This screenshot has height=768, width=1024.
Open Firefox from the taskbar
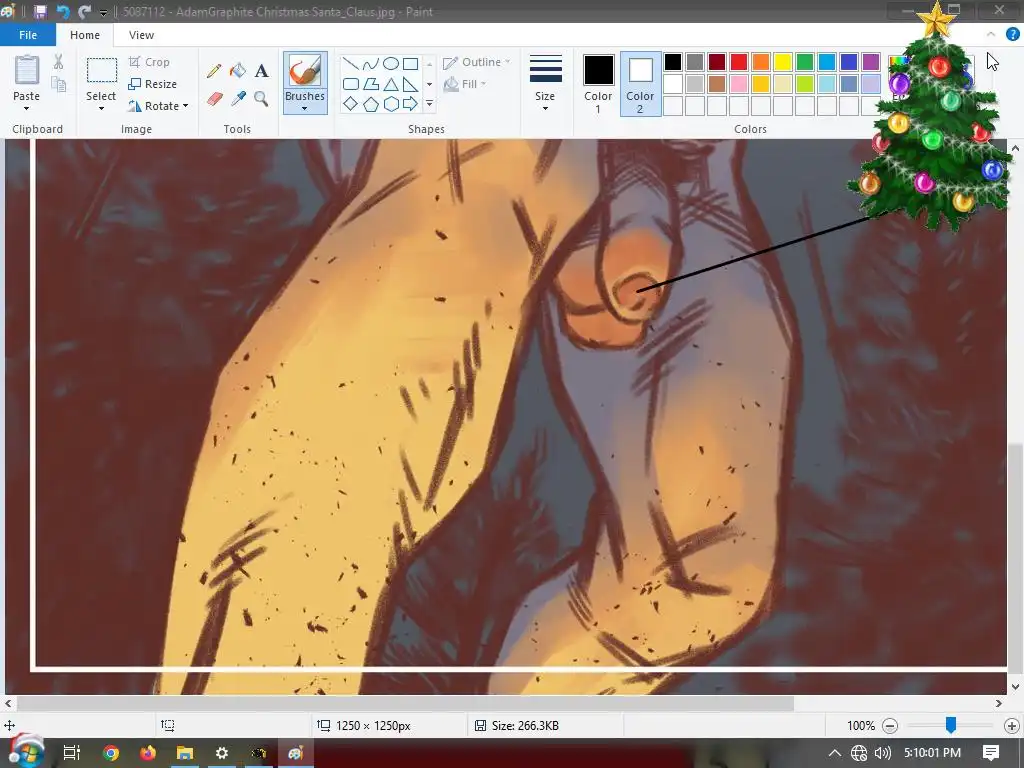click(148, 753)
